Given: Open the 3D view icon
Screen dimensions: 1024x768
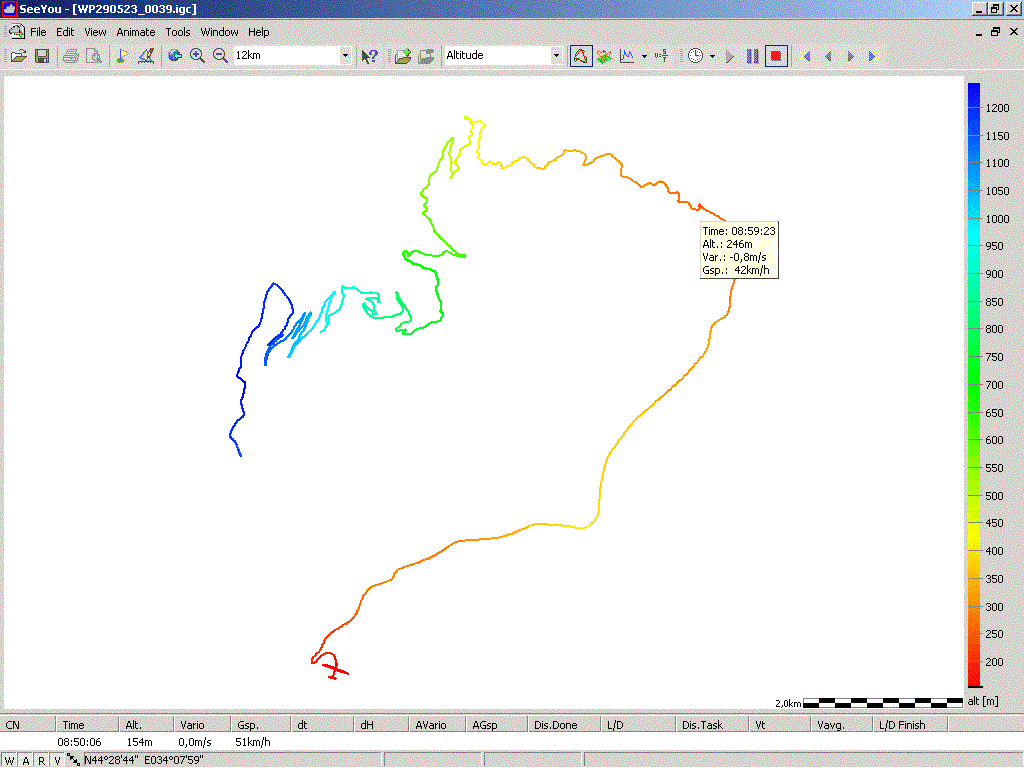Looking at the screenshot, I should click(x=604, y=56).
